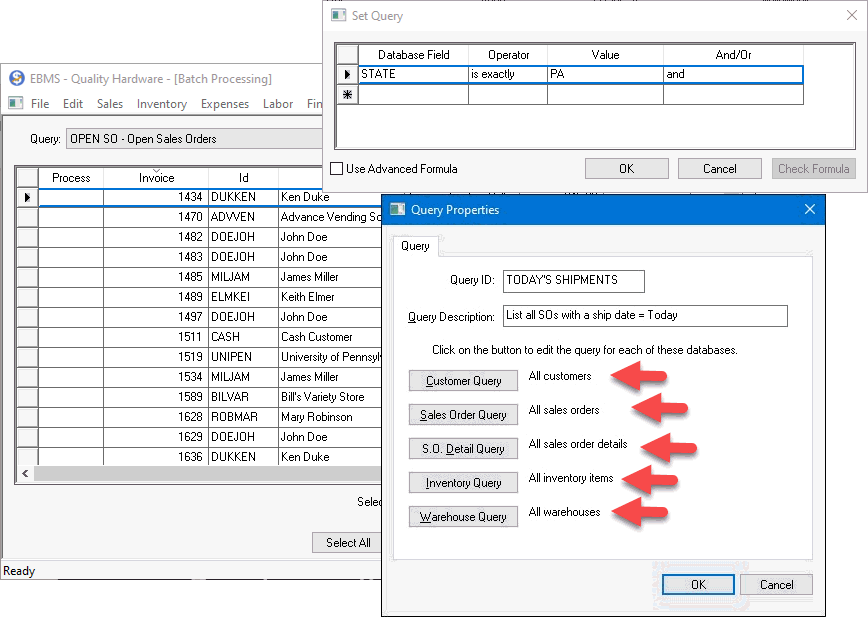Click the Customer Query button

coord(463,381)
